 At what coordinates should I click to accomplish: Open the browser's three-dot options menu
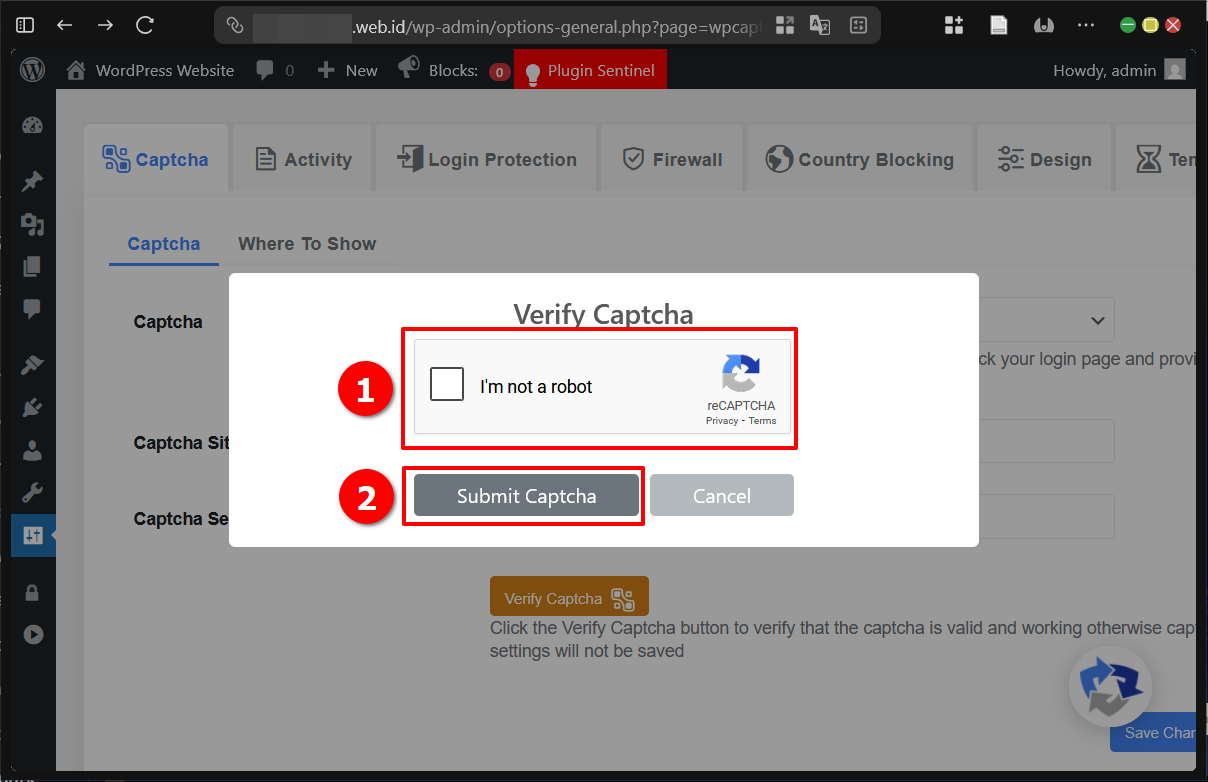click(1086, 24)
